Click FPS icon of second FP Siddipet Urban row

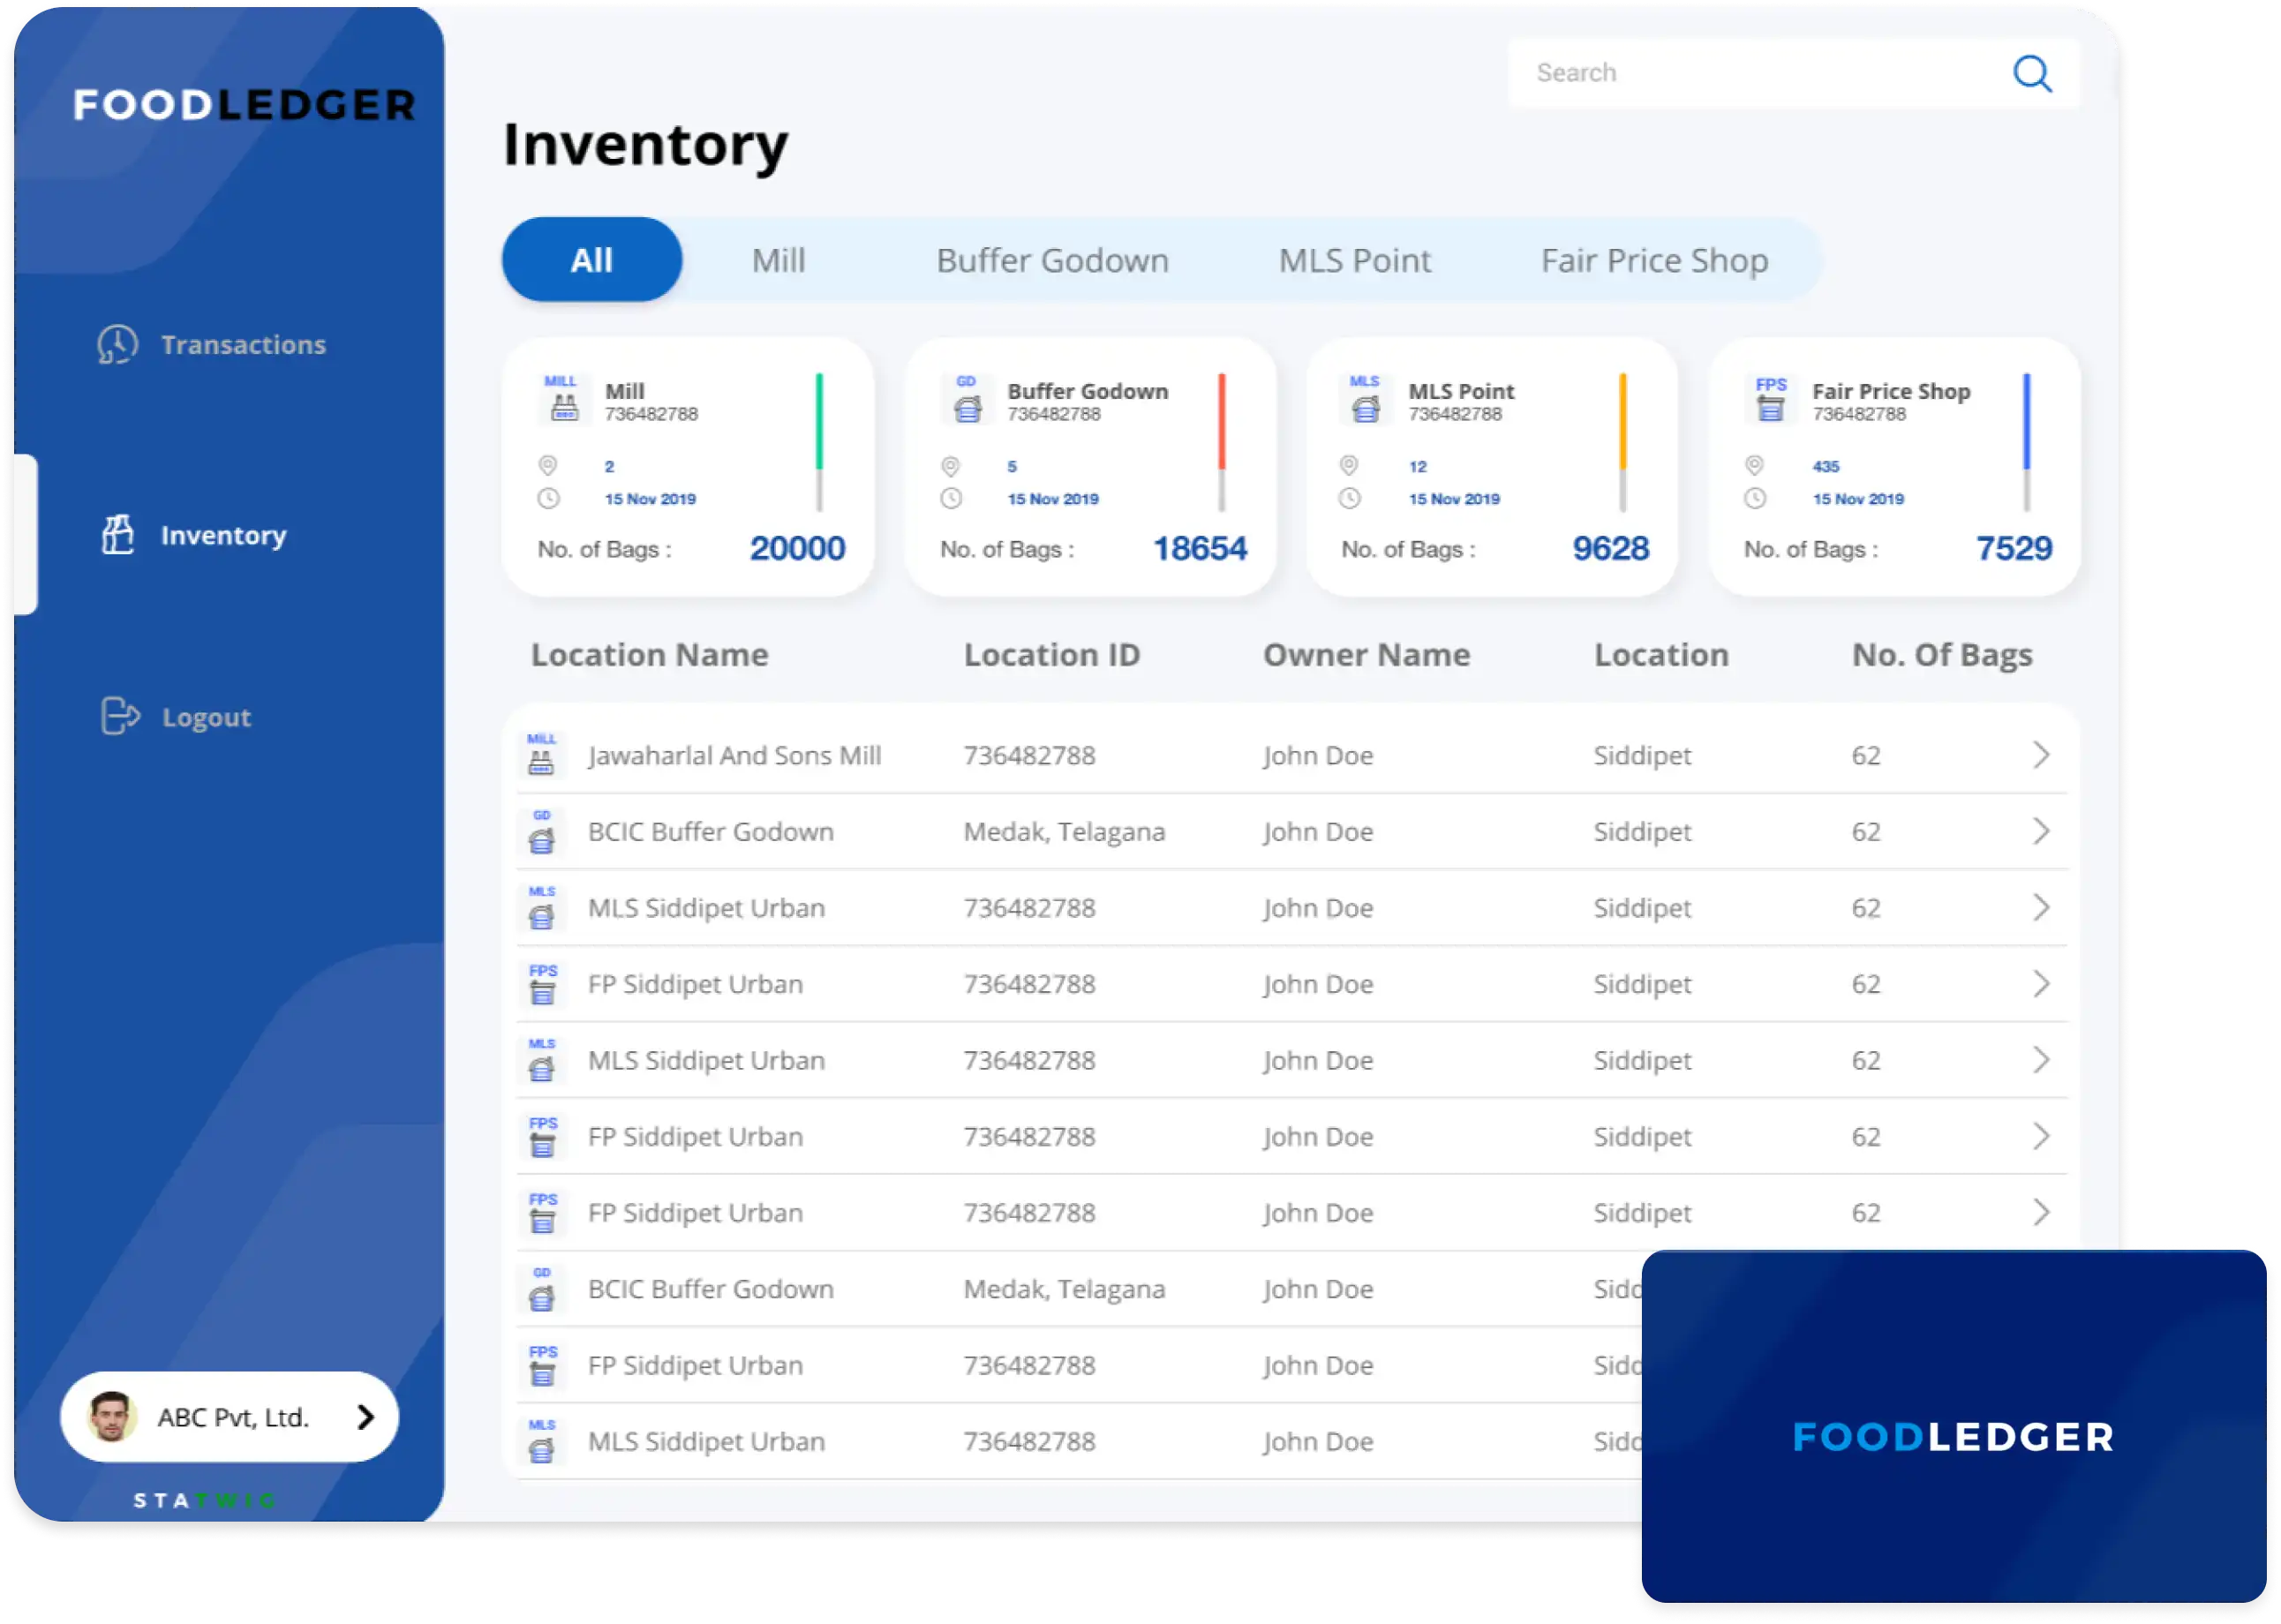click(x=543, y=1137)
